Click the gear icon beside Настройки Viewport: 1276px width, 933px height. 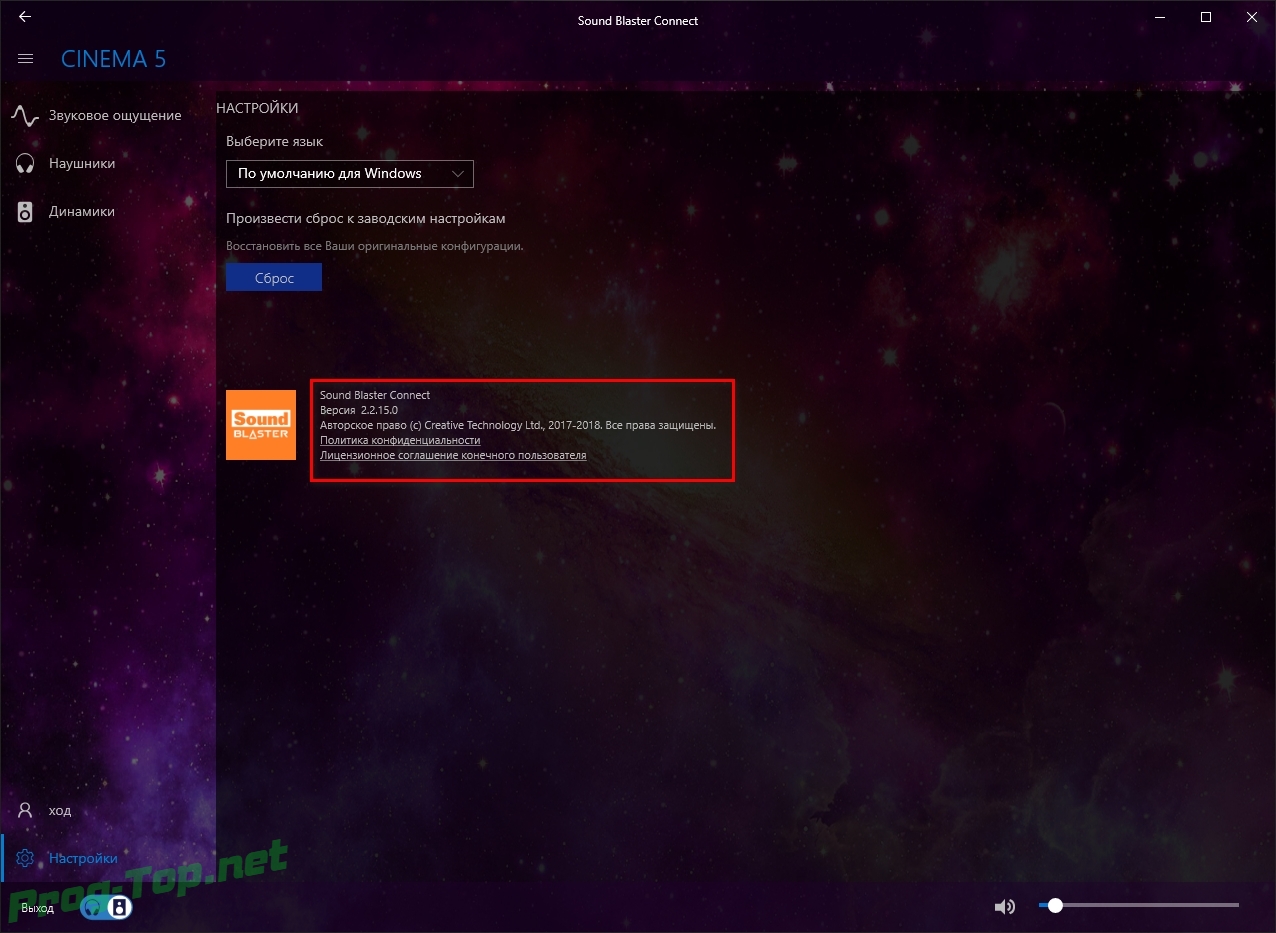click(26, 858)
